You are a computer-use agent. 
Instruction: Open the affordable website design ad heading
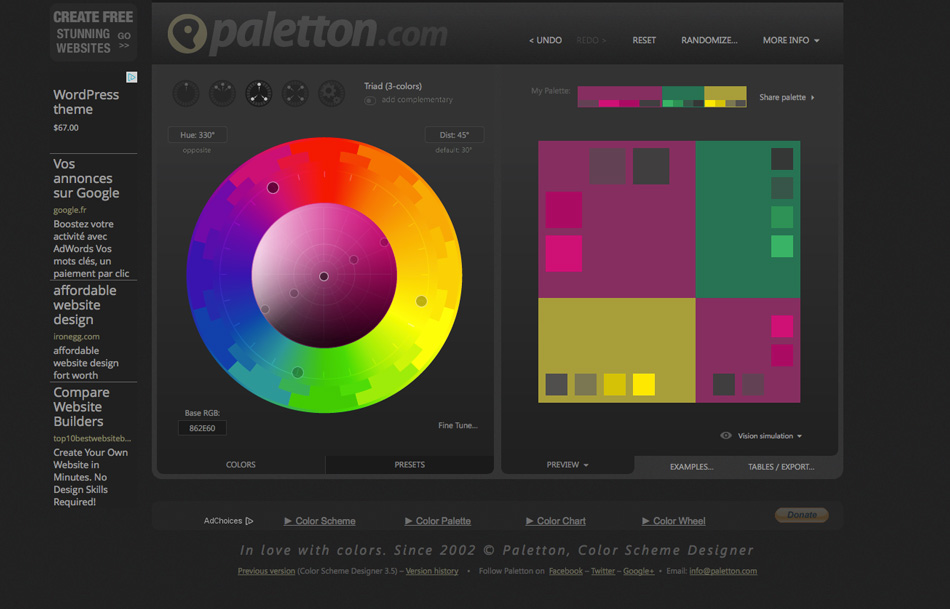[x=85, y=305]
